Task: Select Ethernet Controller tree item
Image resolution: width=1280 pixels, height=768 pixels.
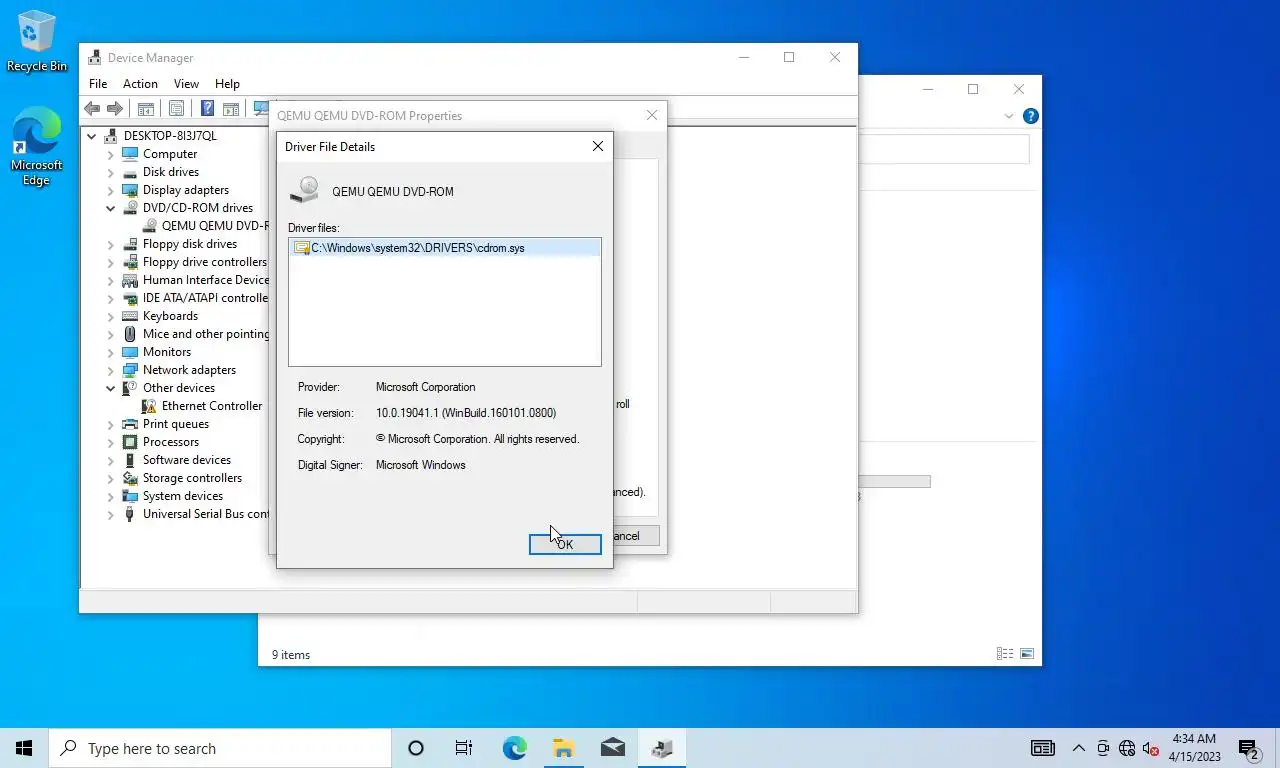Action: coord(212,406)
